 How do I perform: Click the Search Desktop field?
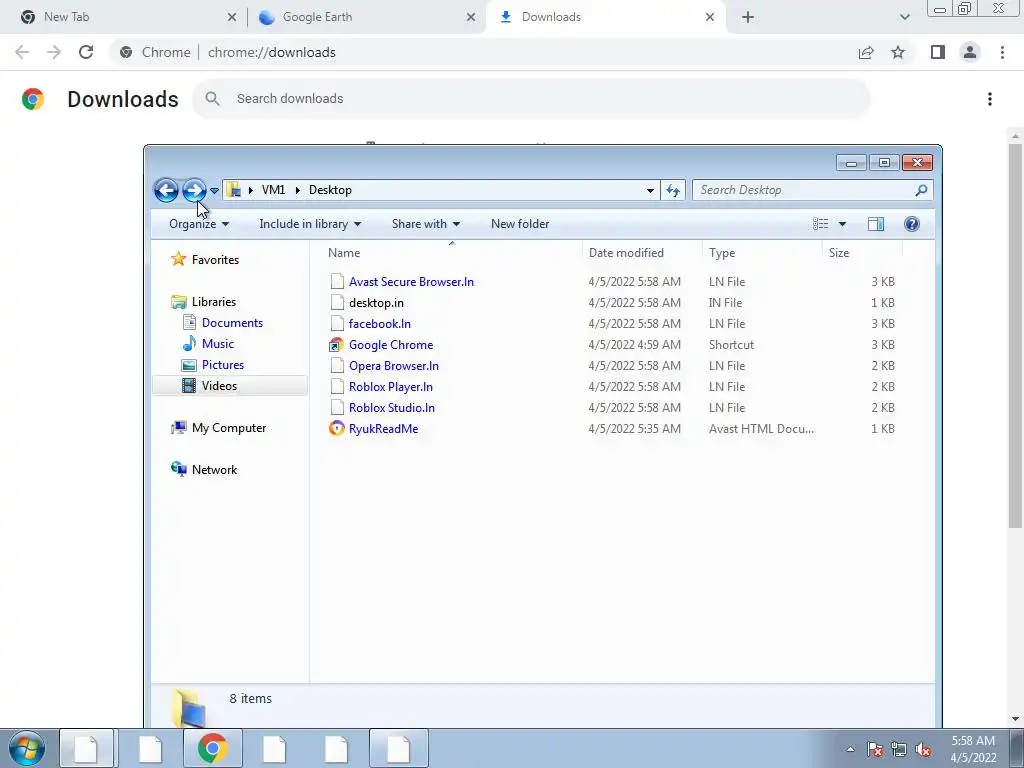tap(812, 190)
